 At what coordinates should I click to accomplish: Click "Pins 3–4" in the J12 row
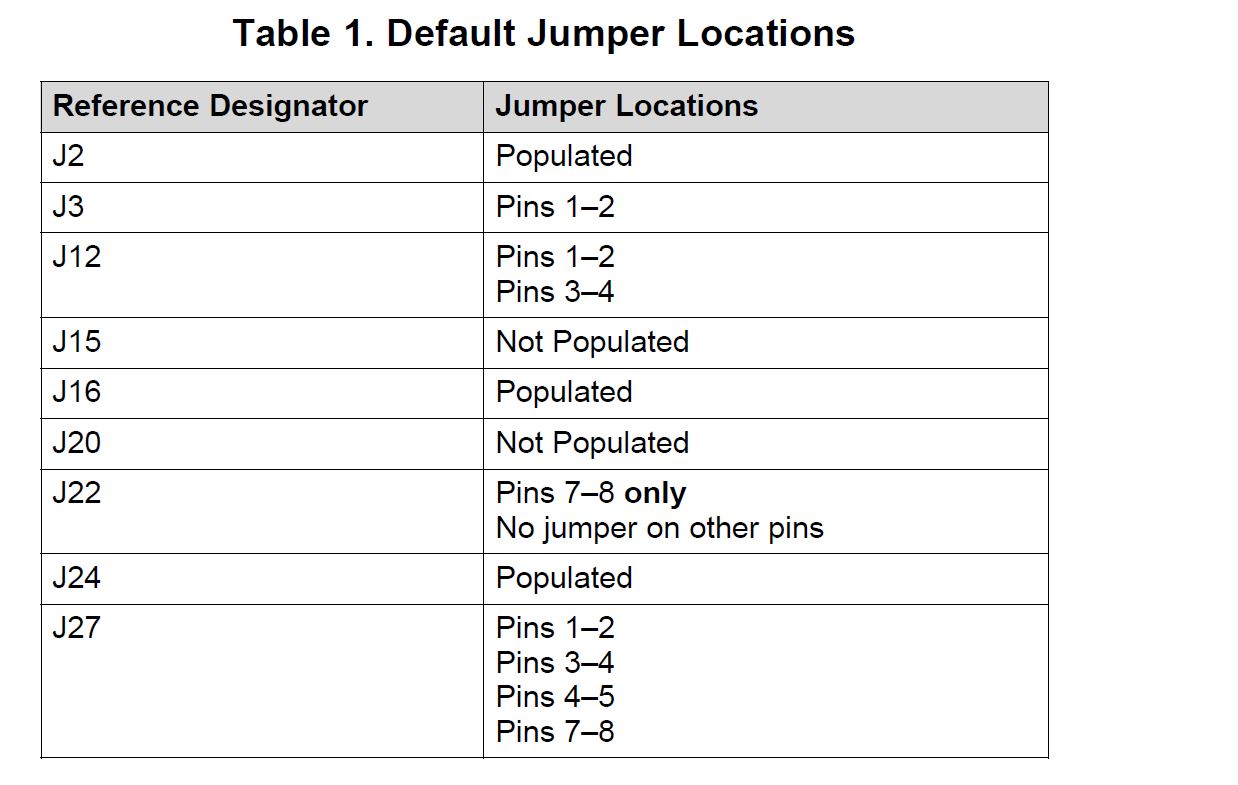(555, 292)
